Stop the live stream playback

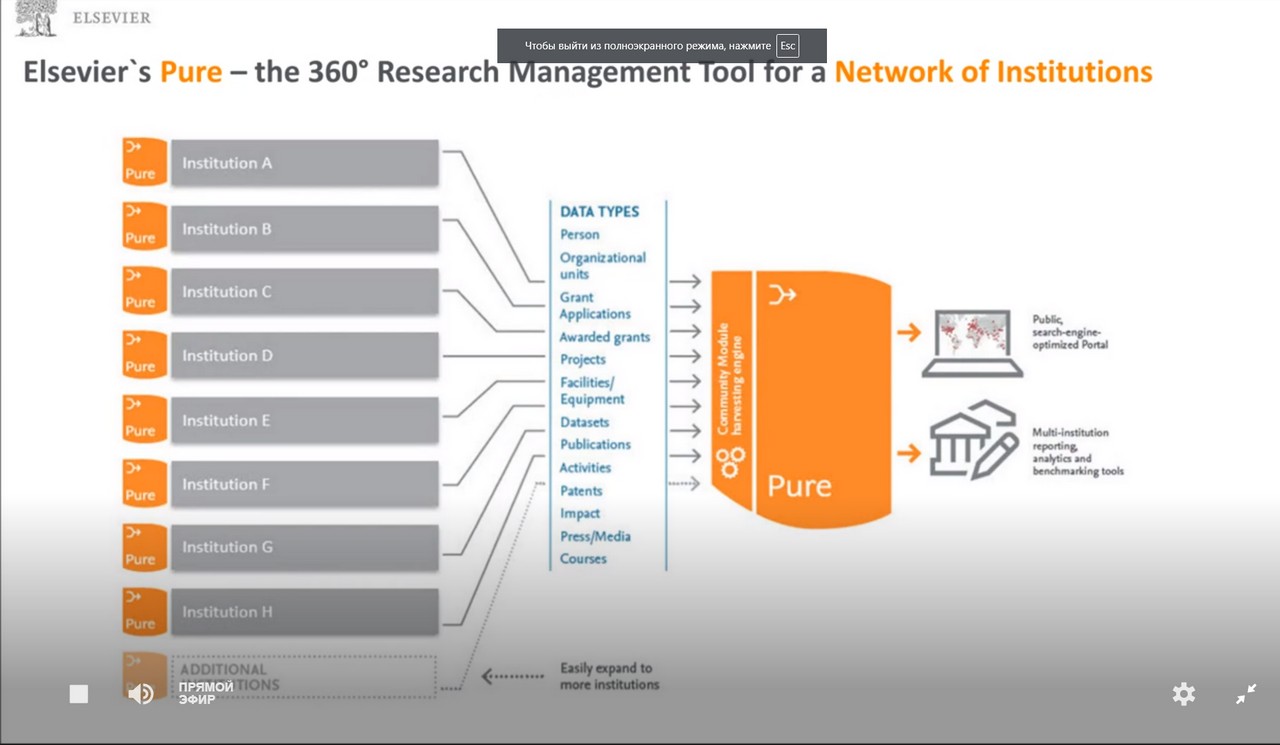click(x=79, y=694)
